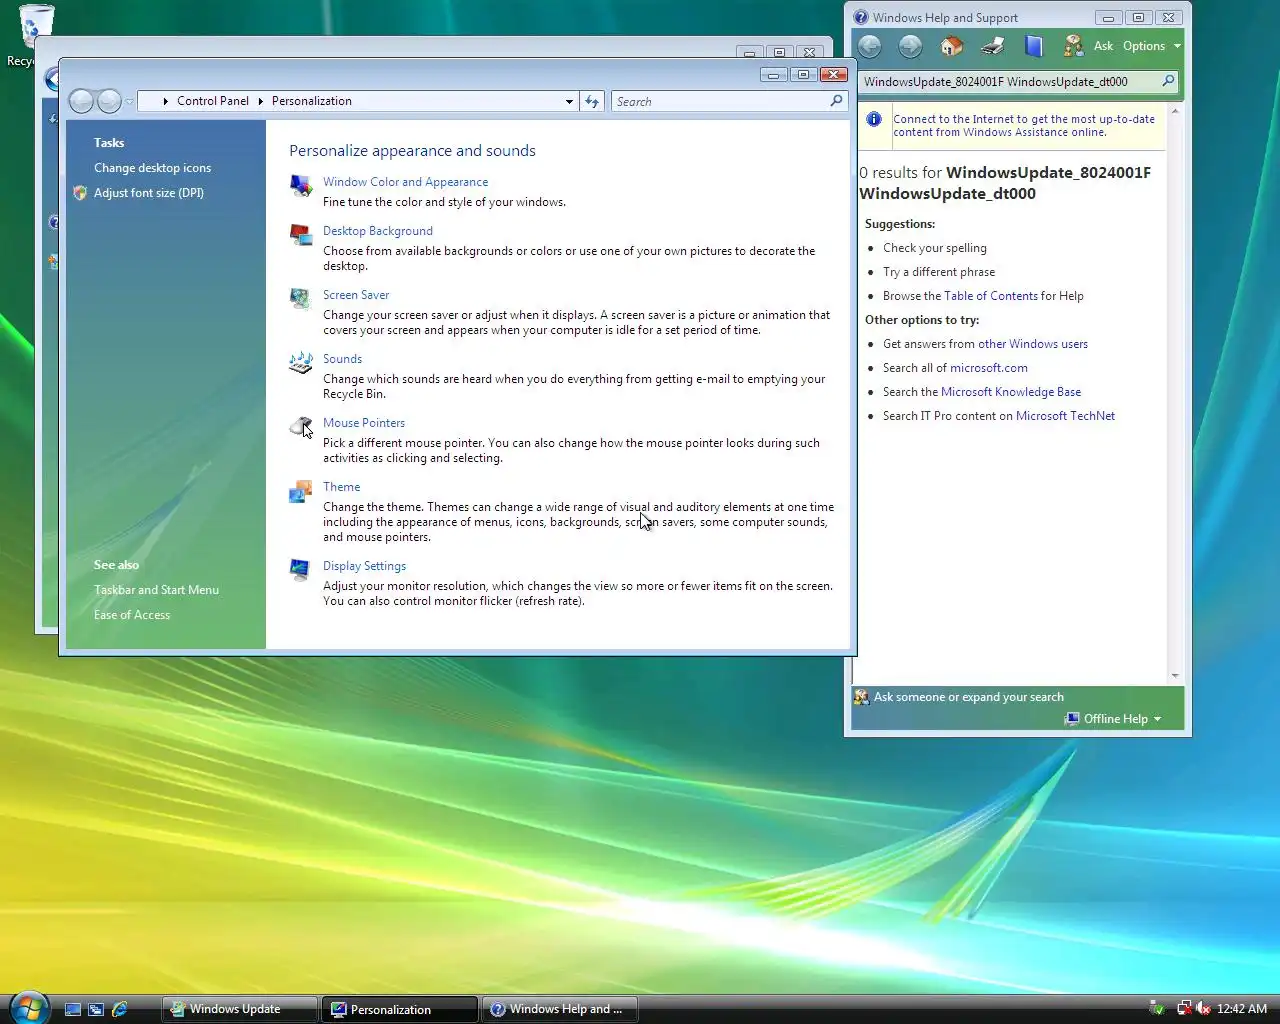Go forward in Personalization window

pos(109,101)
